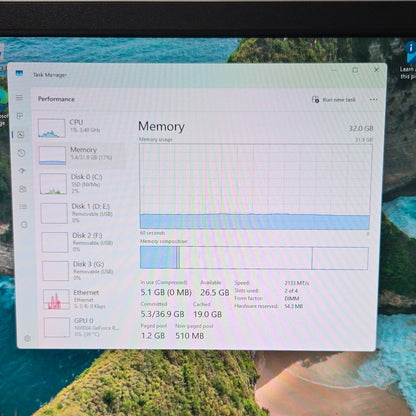The image size is (416, 416).
Task: Select Disk 0 (C:) in the list
Action: pyautogui.click(x=82, y=183)
